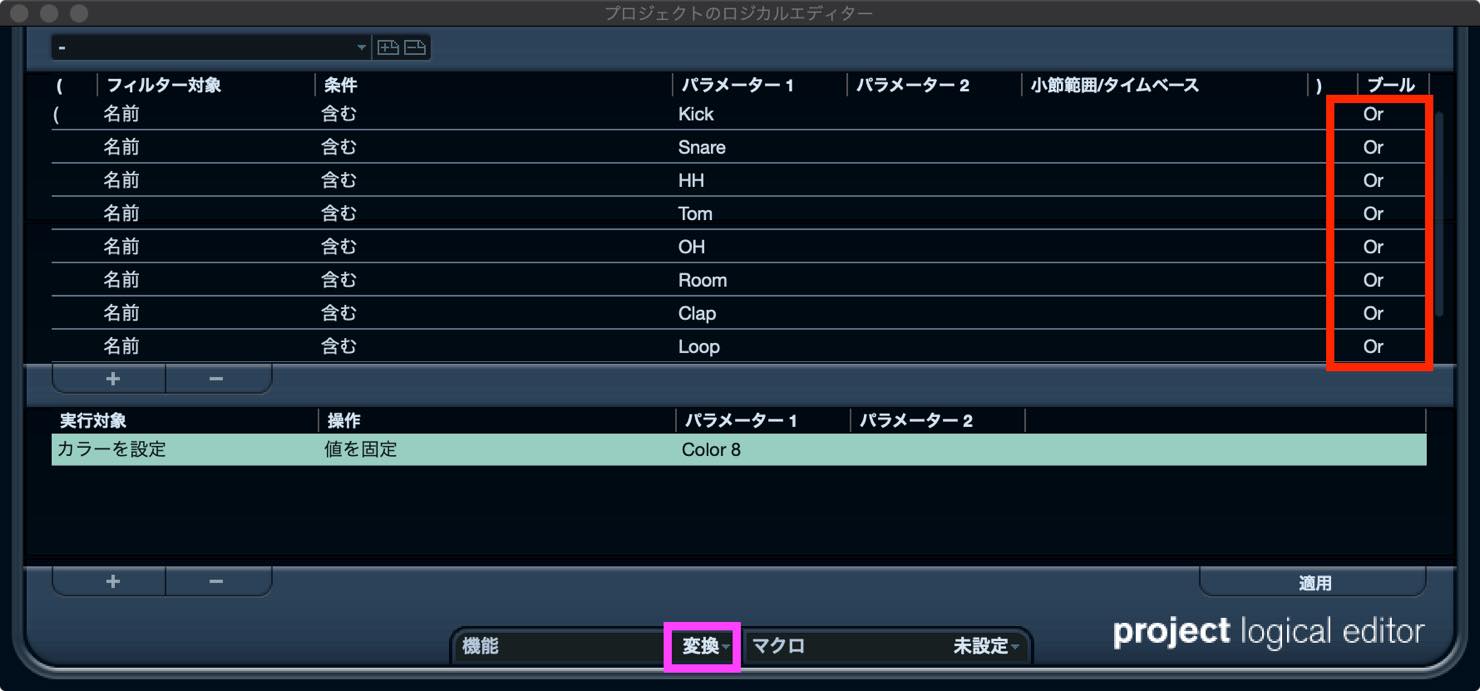Image resolution: width=1480 pixels, height=691 pixels.
Task: Select the Tom parameter cell
Action: [x=695, y=213]
